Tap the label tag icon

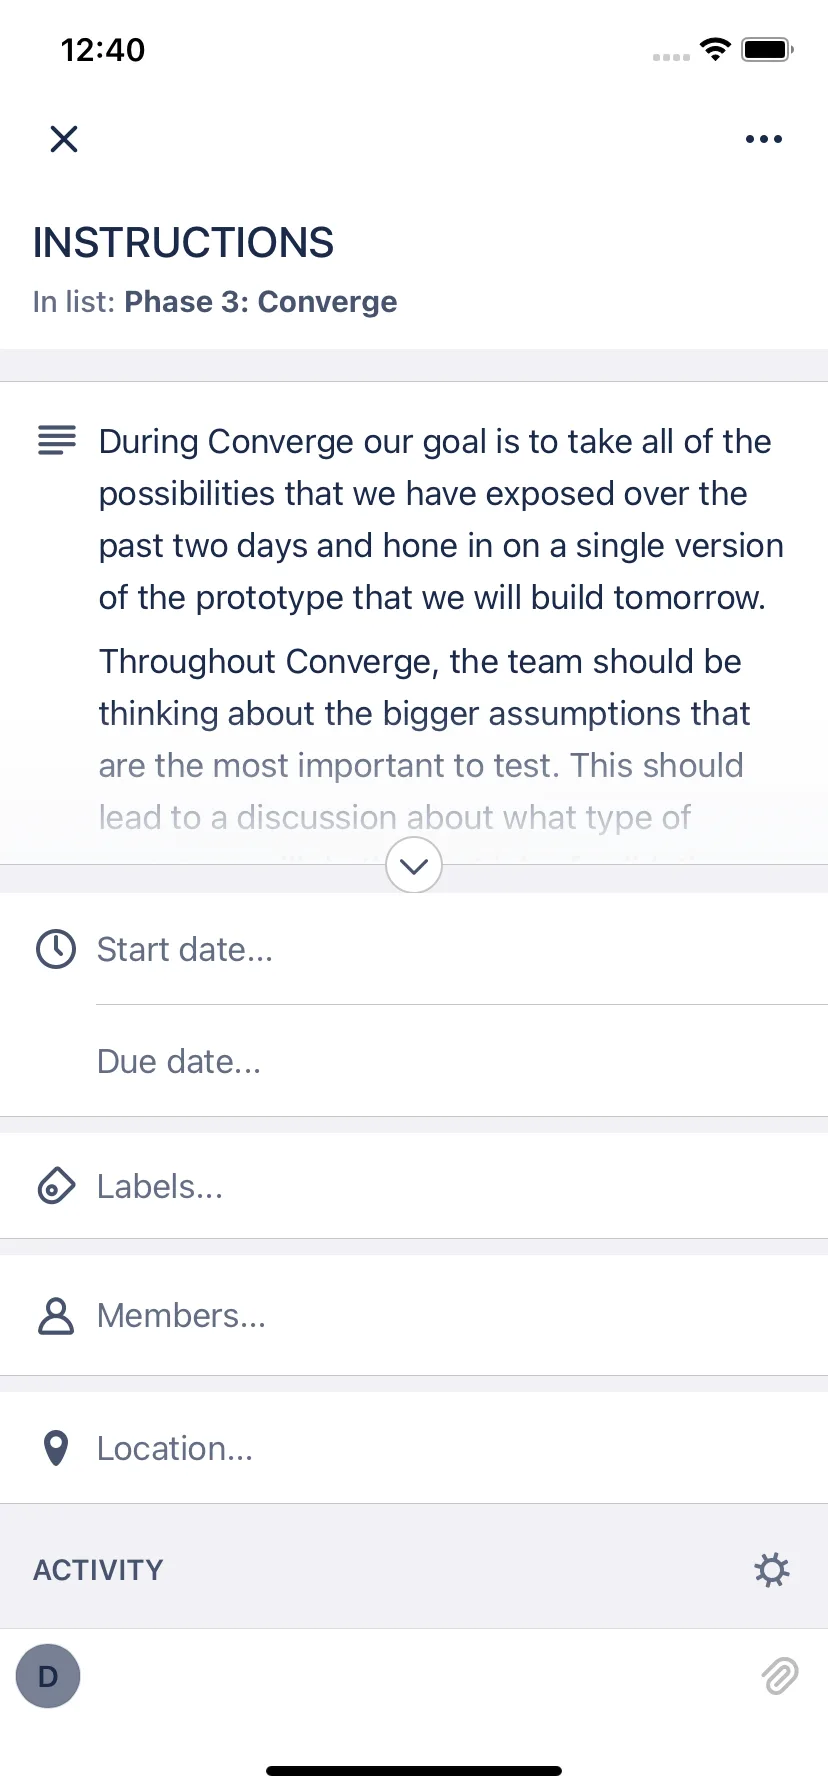point(56,1186)
